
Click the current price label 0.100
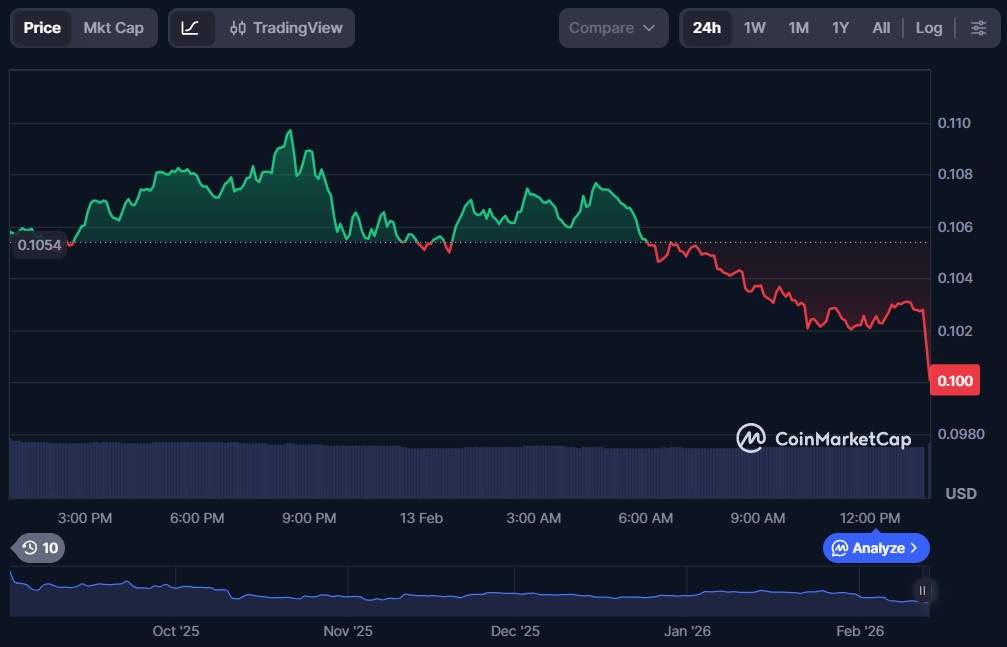[x=952, y=381]
